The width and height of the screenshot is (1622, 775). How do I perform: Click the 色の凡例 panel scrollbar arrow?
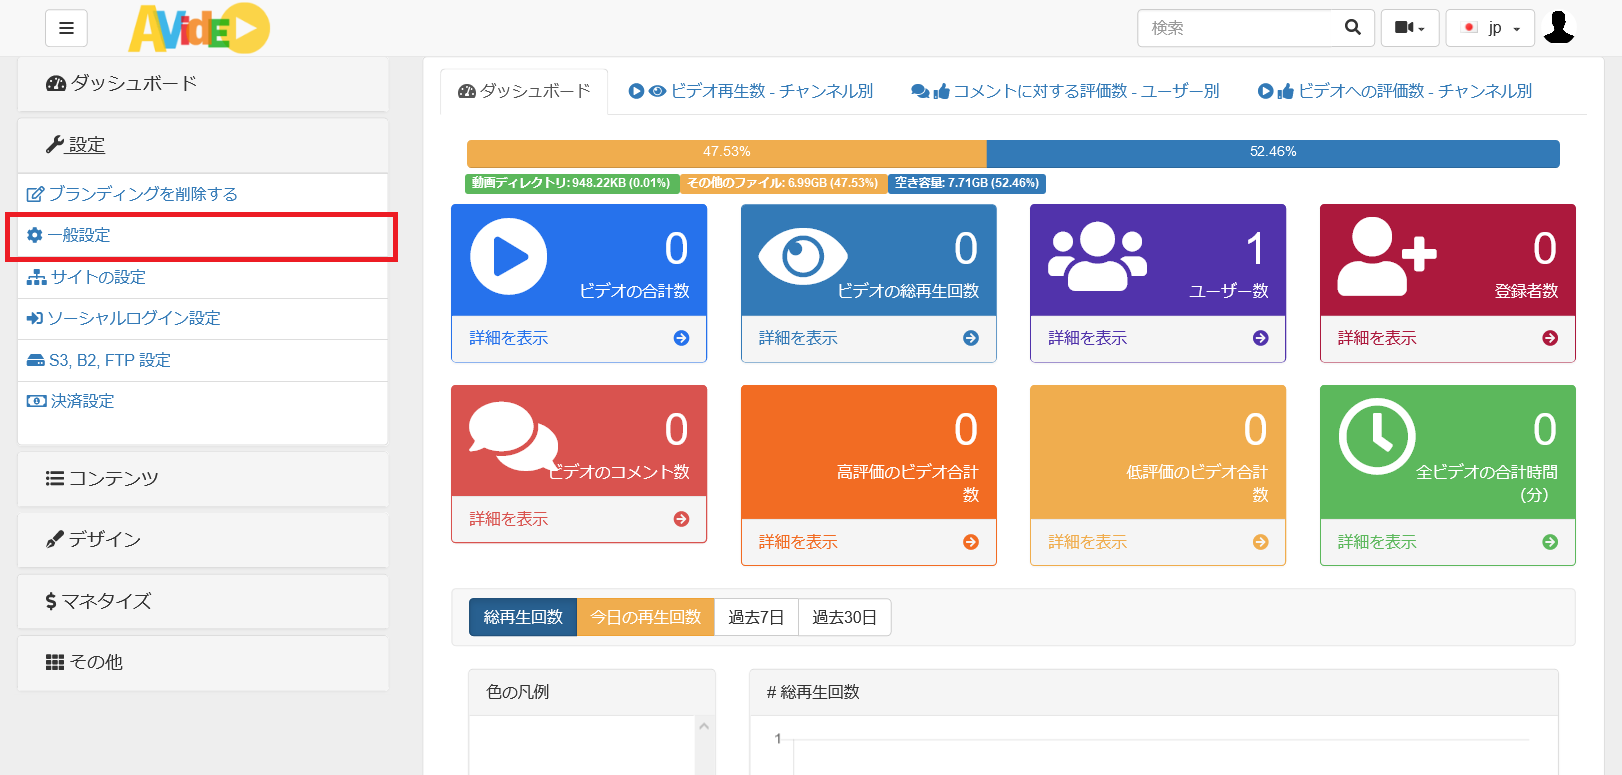tap(704, 726)
